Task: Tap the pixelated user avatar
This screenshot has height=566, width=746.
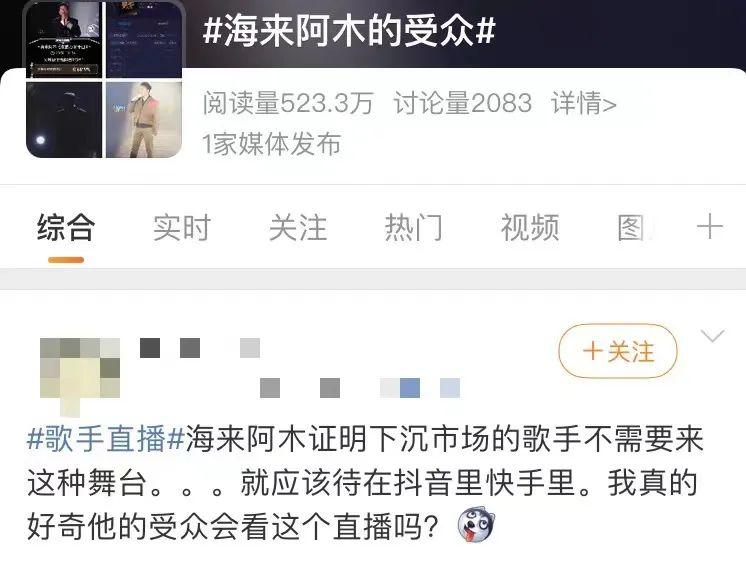Action: click(x=79, y=375)
